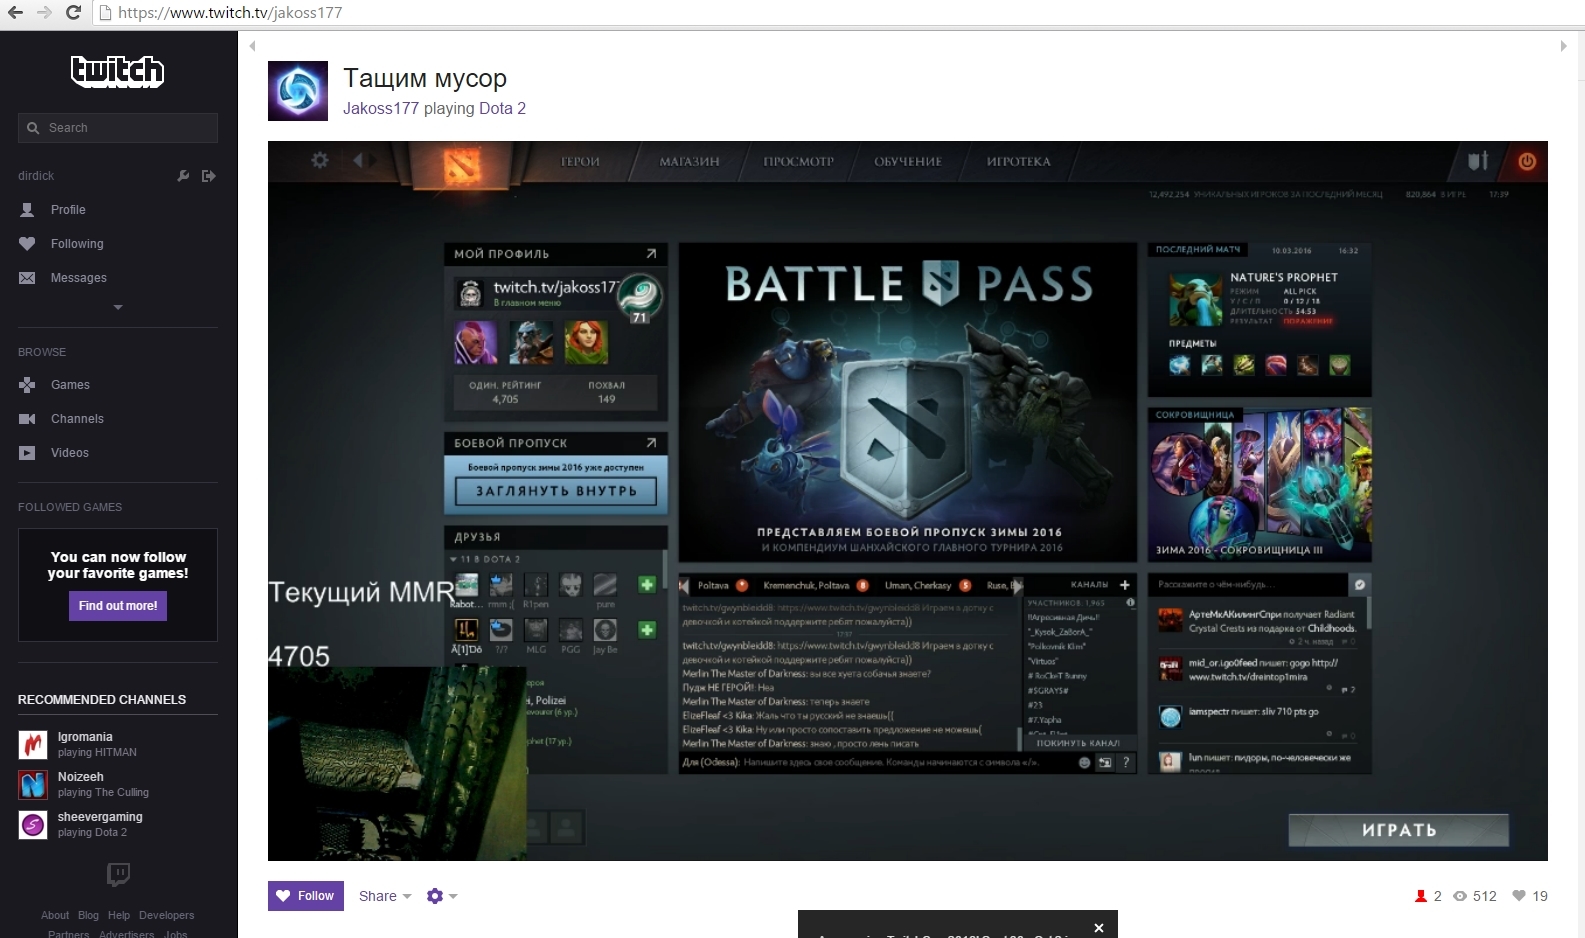Click the 512 viewer count
Viewport: 1585px width, 938px height.
1475,896
